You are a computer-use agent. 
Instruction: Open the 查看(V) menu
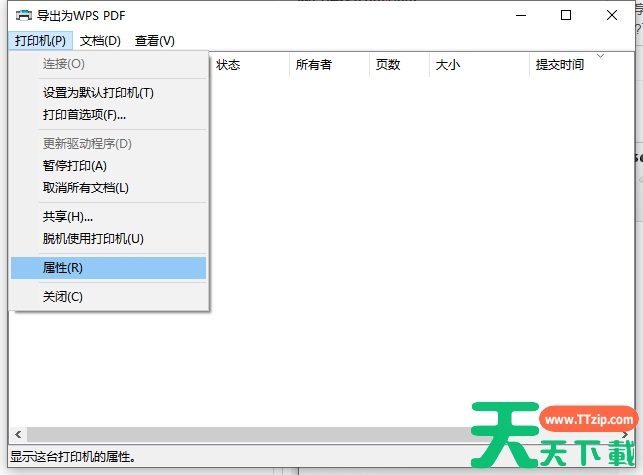pos(155,41)
